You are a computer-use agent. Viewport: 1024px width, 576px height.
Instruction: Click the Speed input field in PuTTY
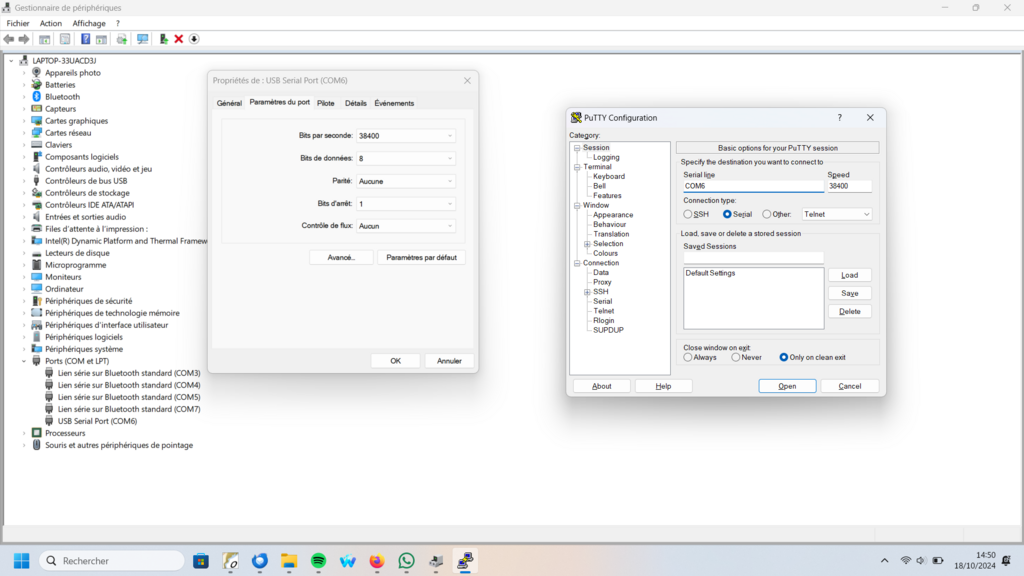(849, 186)
